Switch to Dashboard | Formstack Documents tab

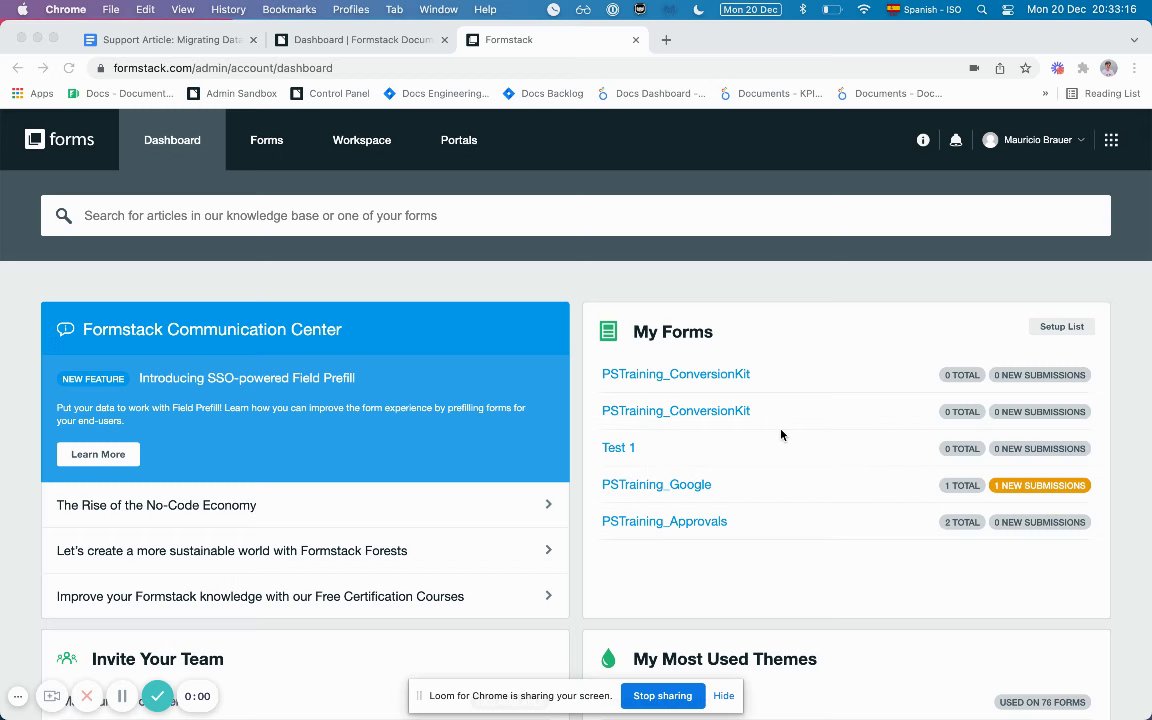(x=361, y=40)
